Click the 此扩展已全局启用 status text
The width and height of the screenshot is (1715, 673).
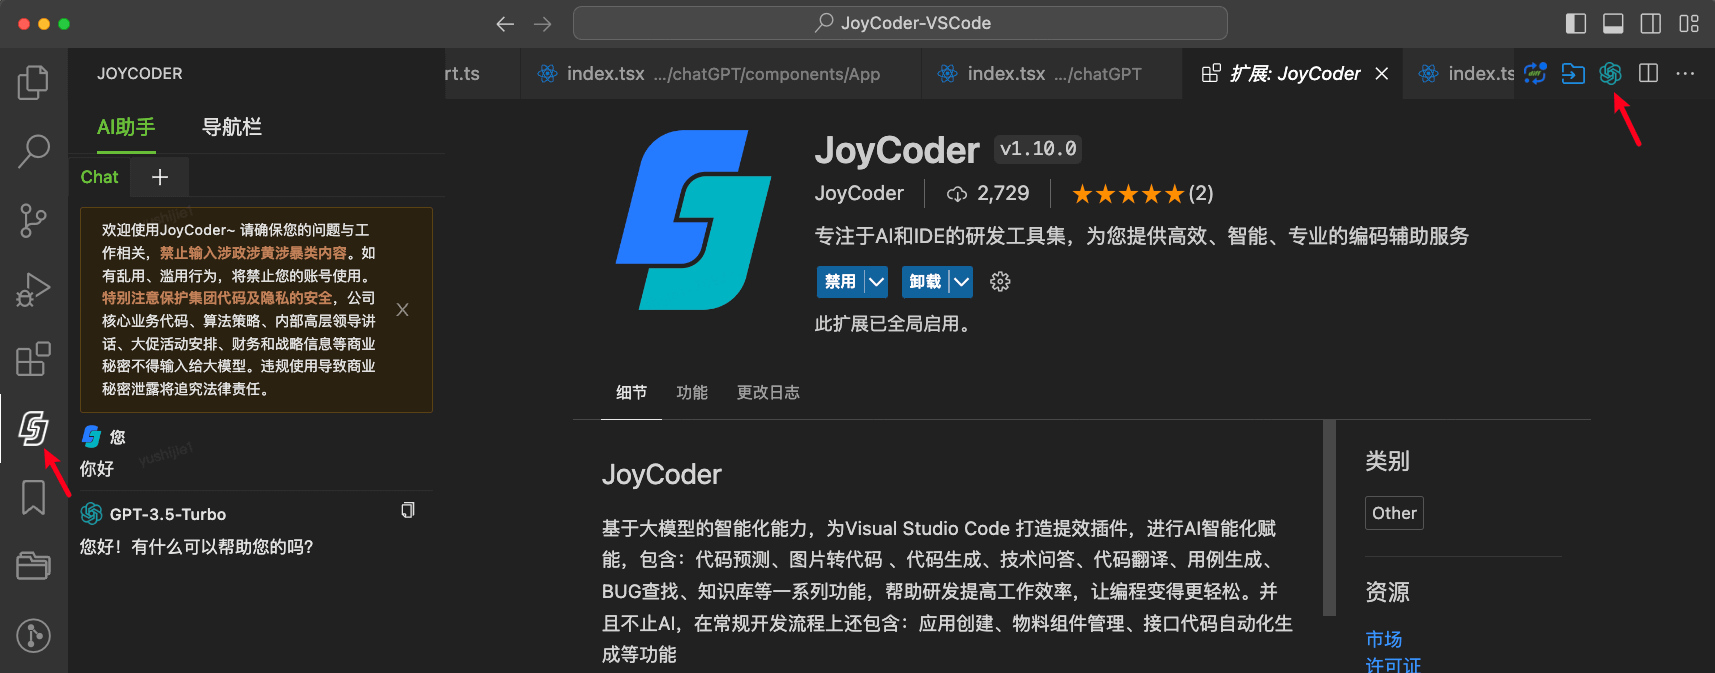pos(893,324)
